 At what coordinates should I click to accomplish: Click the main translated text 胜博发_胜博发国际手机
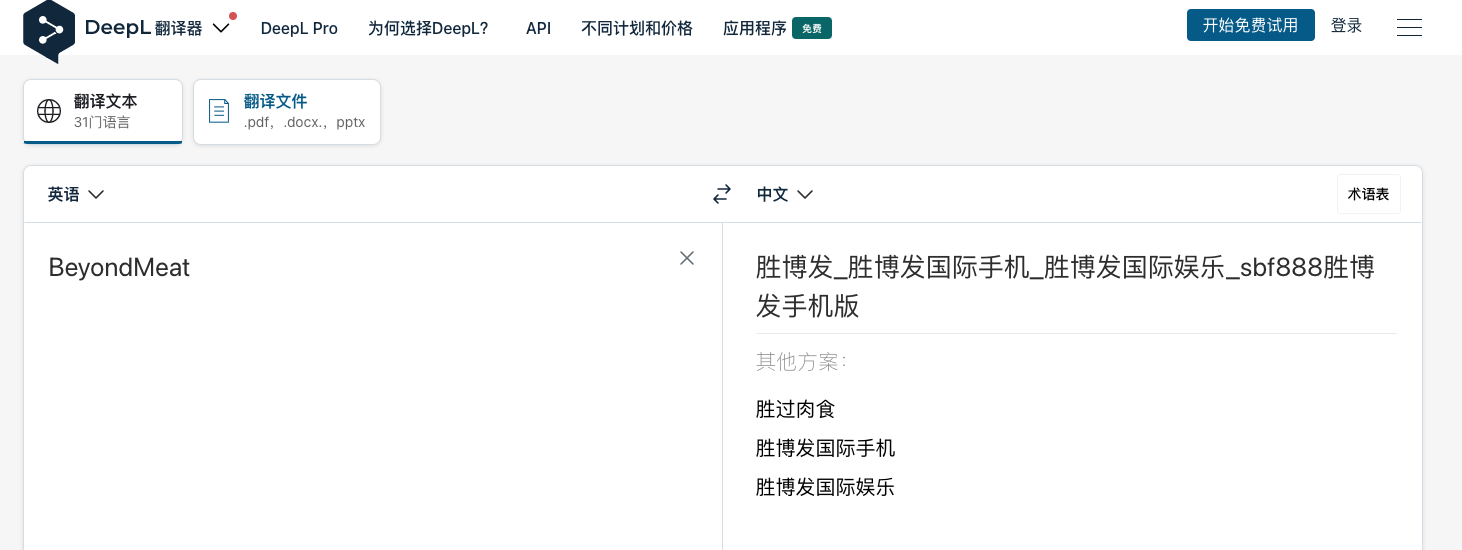click(x=1065, y=286)
